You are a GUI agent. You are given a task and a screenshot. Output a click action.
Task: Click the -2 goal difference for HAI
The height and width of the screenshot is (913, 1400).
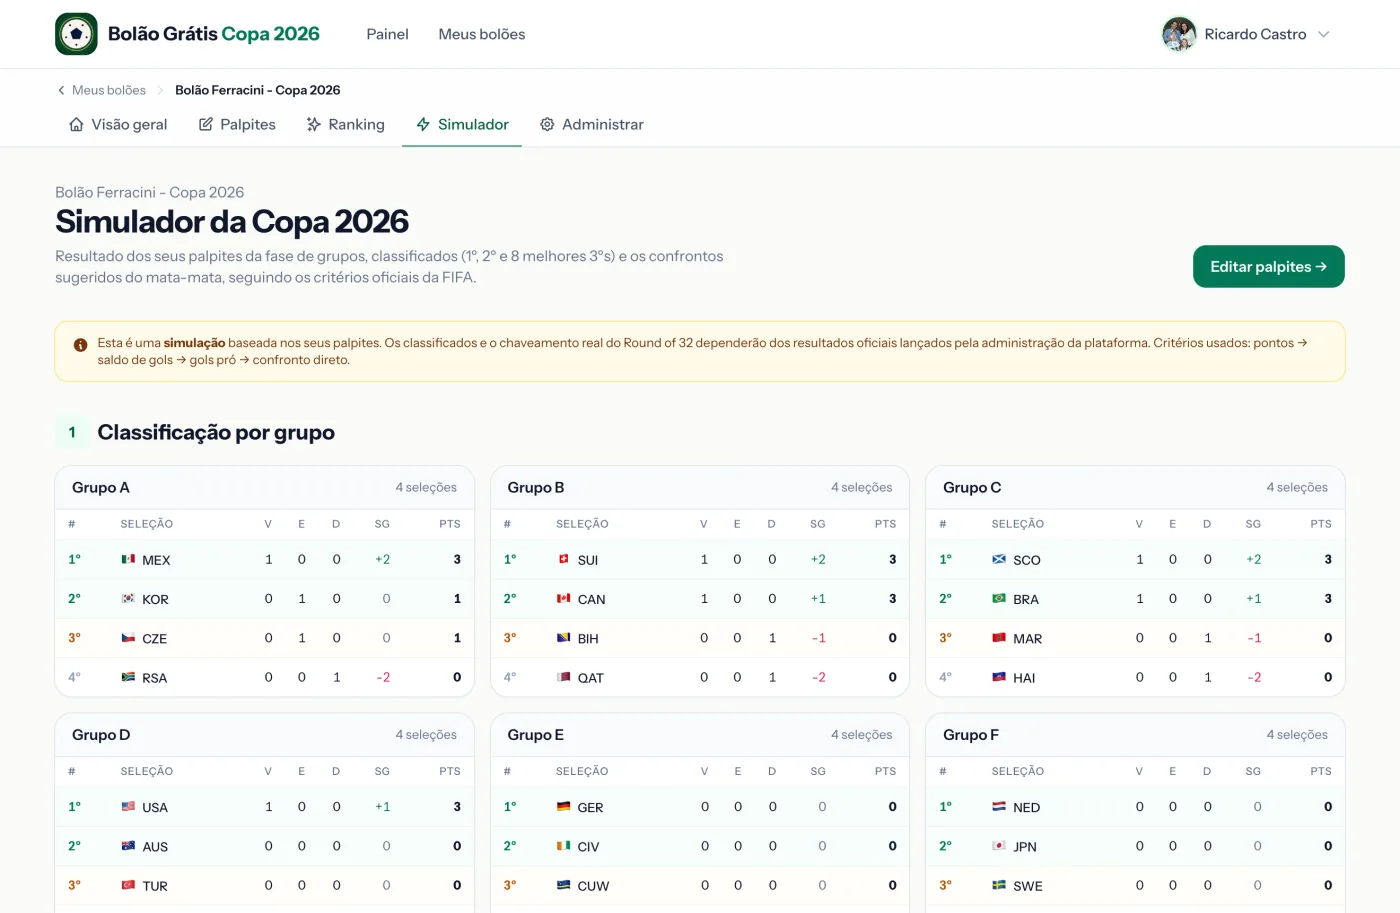coord(1254,677)
